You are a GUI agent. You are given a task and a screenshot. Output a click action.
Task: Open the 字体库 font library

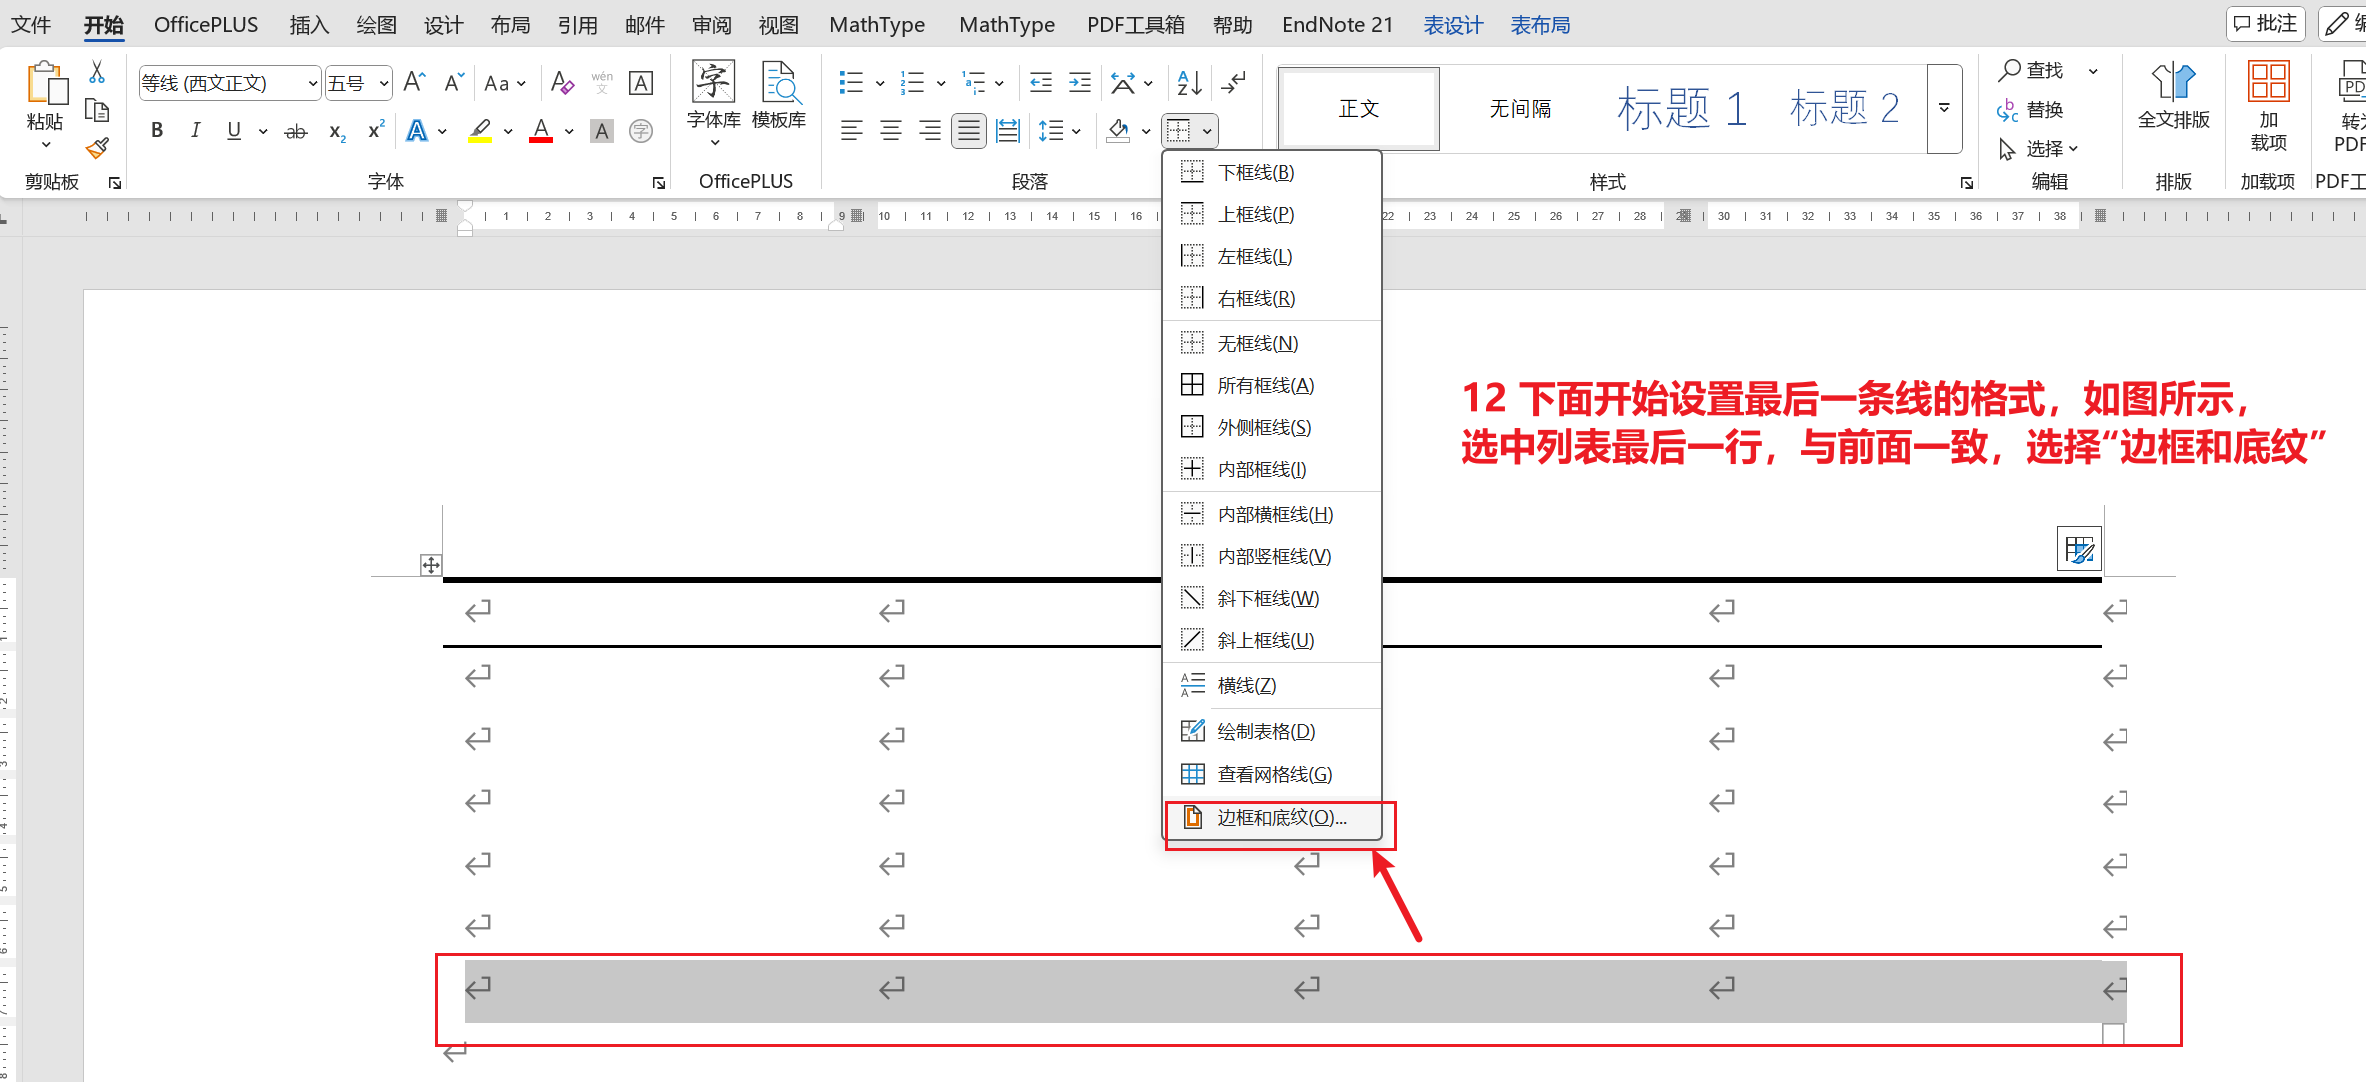tap(713, 97)
